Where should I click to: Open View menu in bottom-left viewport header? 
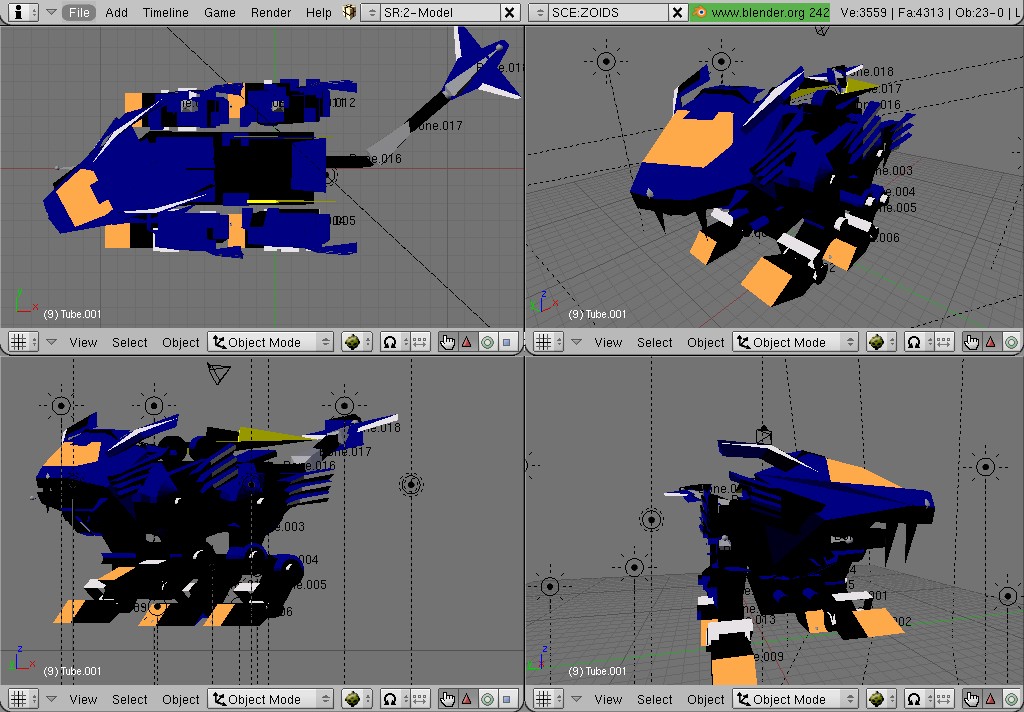[84, 700]
